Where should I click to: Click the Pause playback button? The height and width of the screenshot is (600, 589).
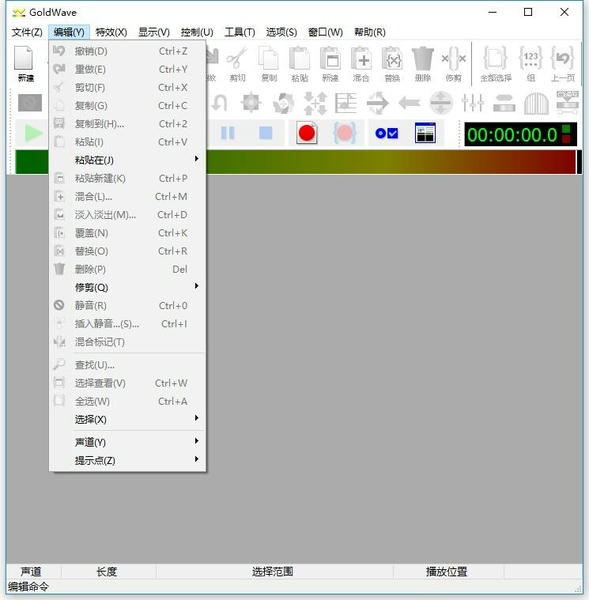228,133
